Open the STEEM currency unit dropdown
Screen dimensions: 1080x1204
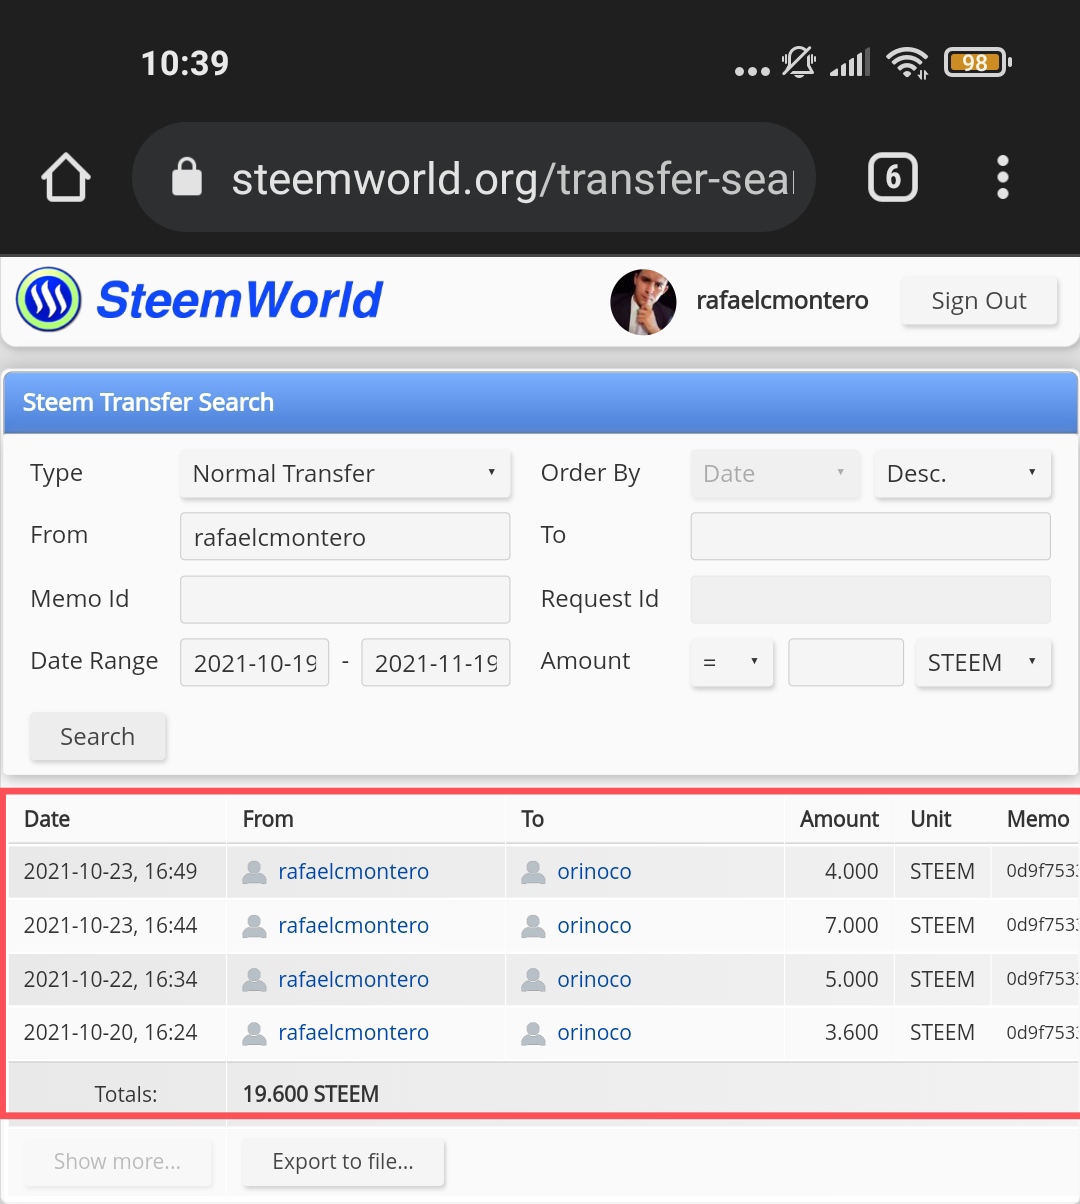(x=983, y=662)
